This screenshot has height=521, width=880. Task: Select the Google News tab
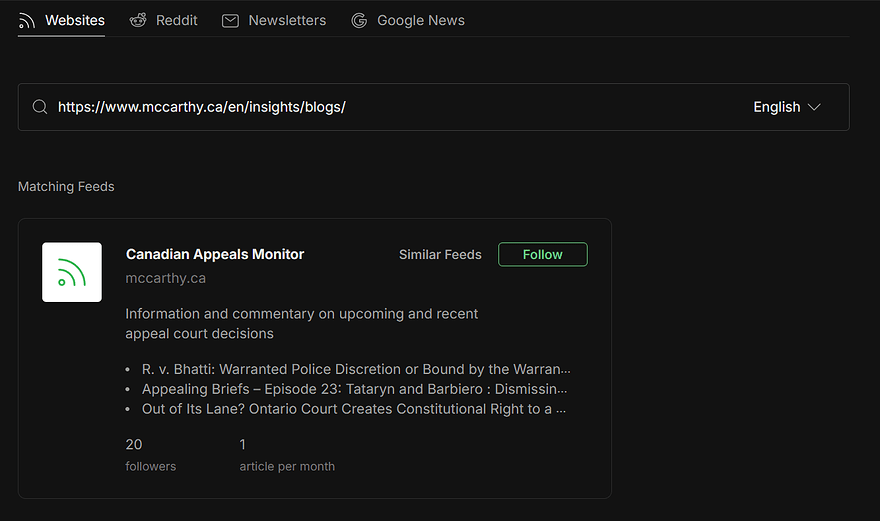[x=420, y=20]
